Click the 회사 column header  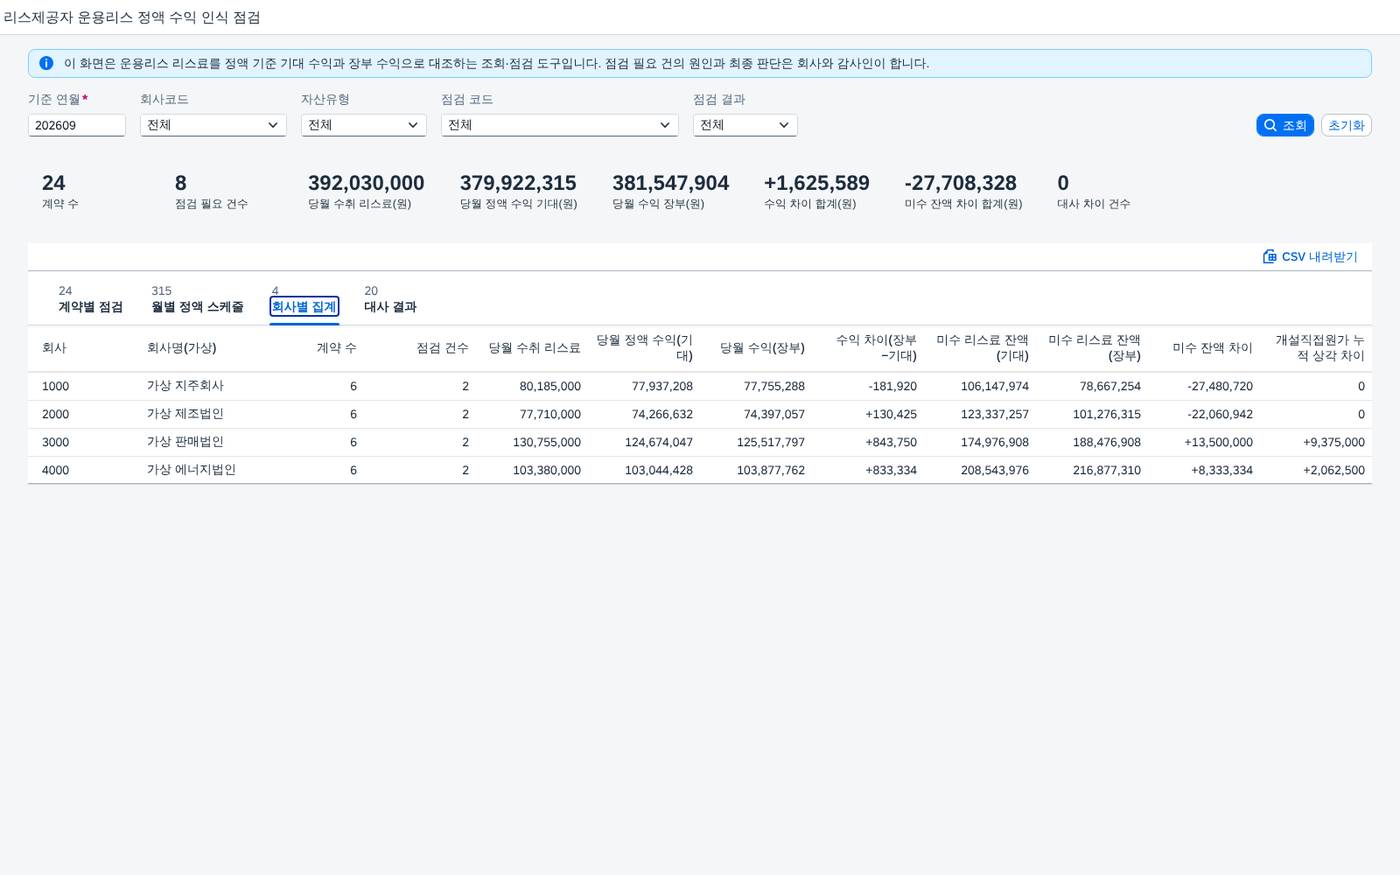click(x=54, y=348)
